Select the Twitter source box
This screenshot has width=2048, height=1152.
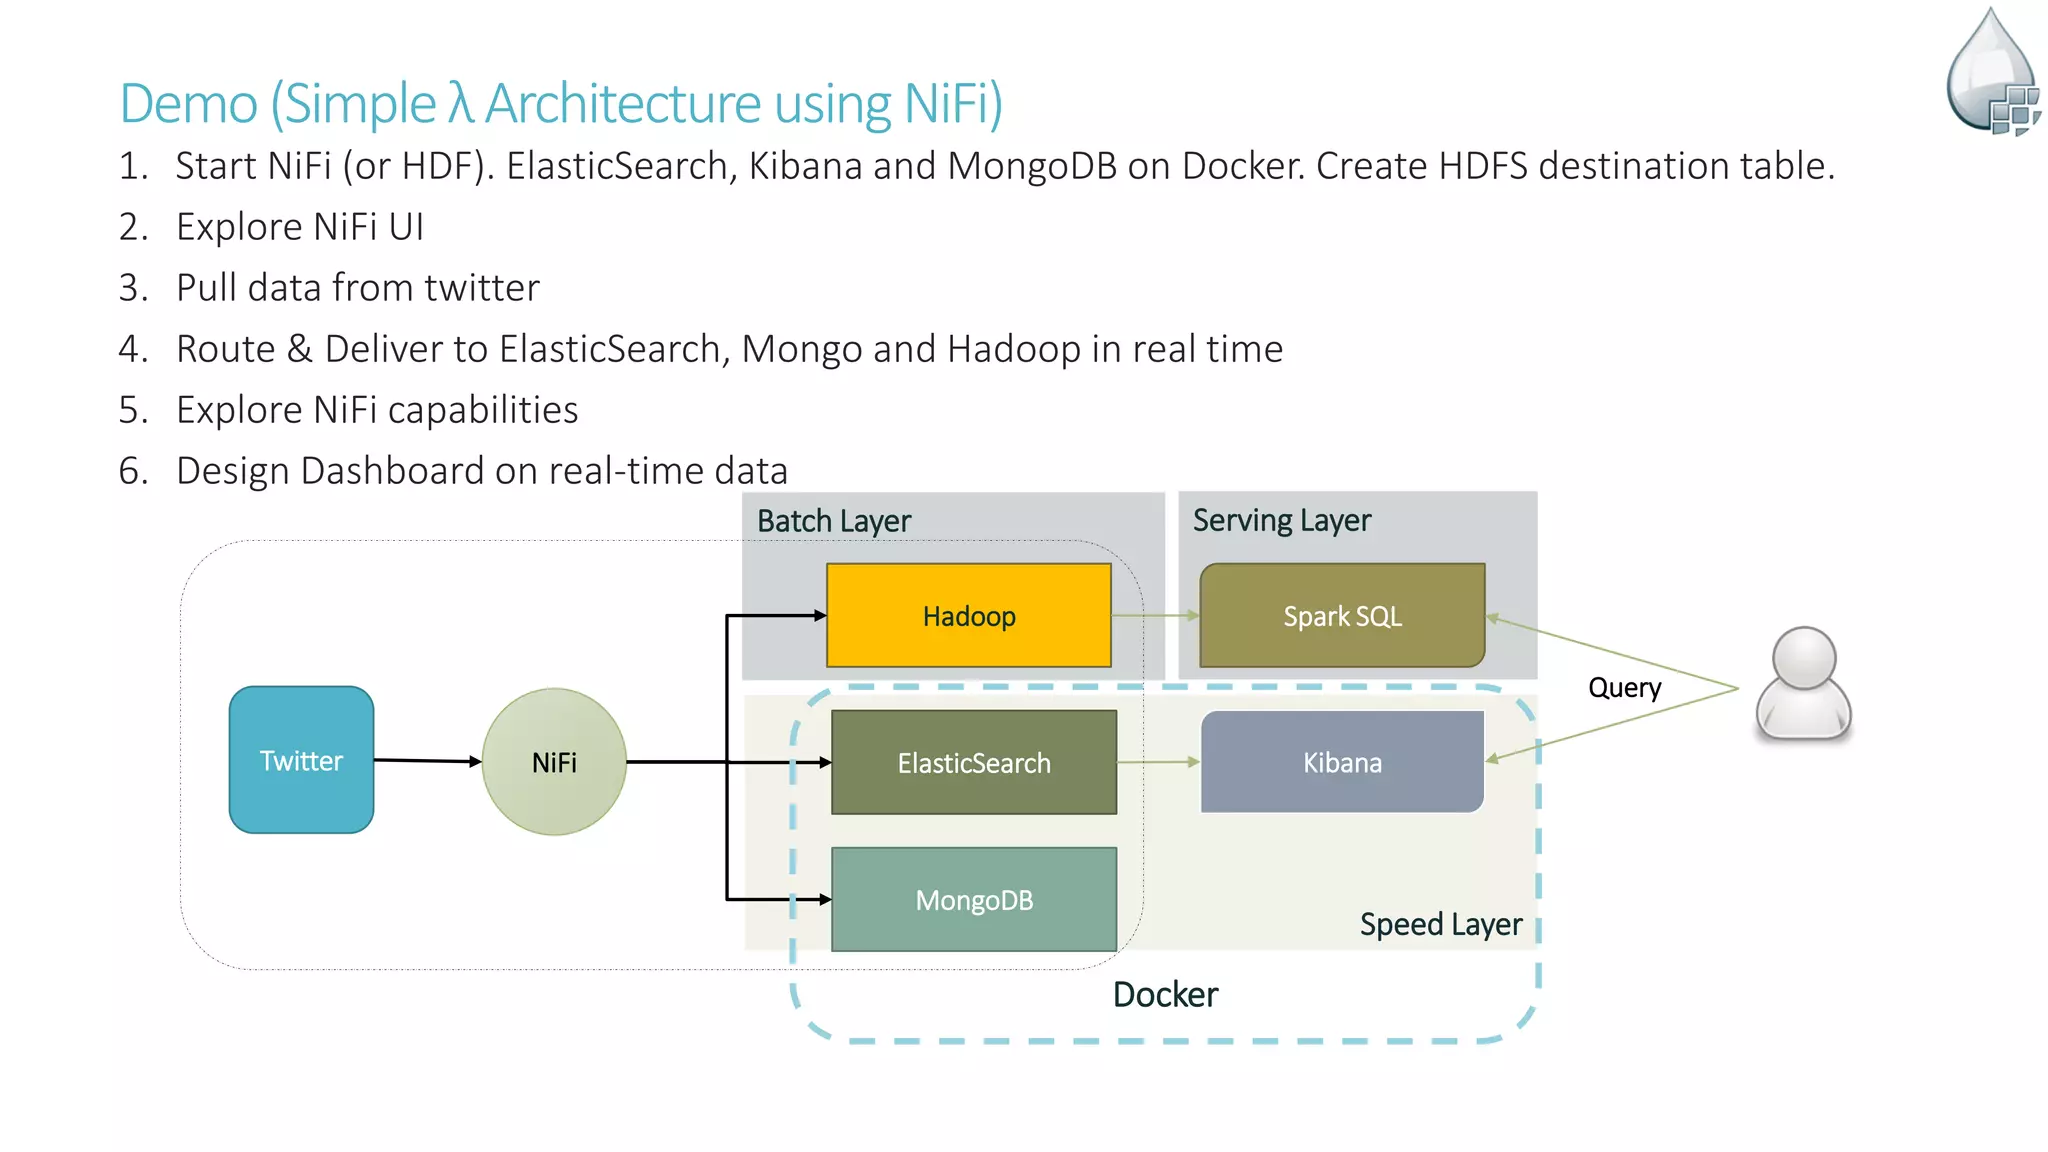click(301, 760)
